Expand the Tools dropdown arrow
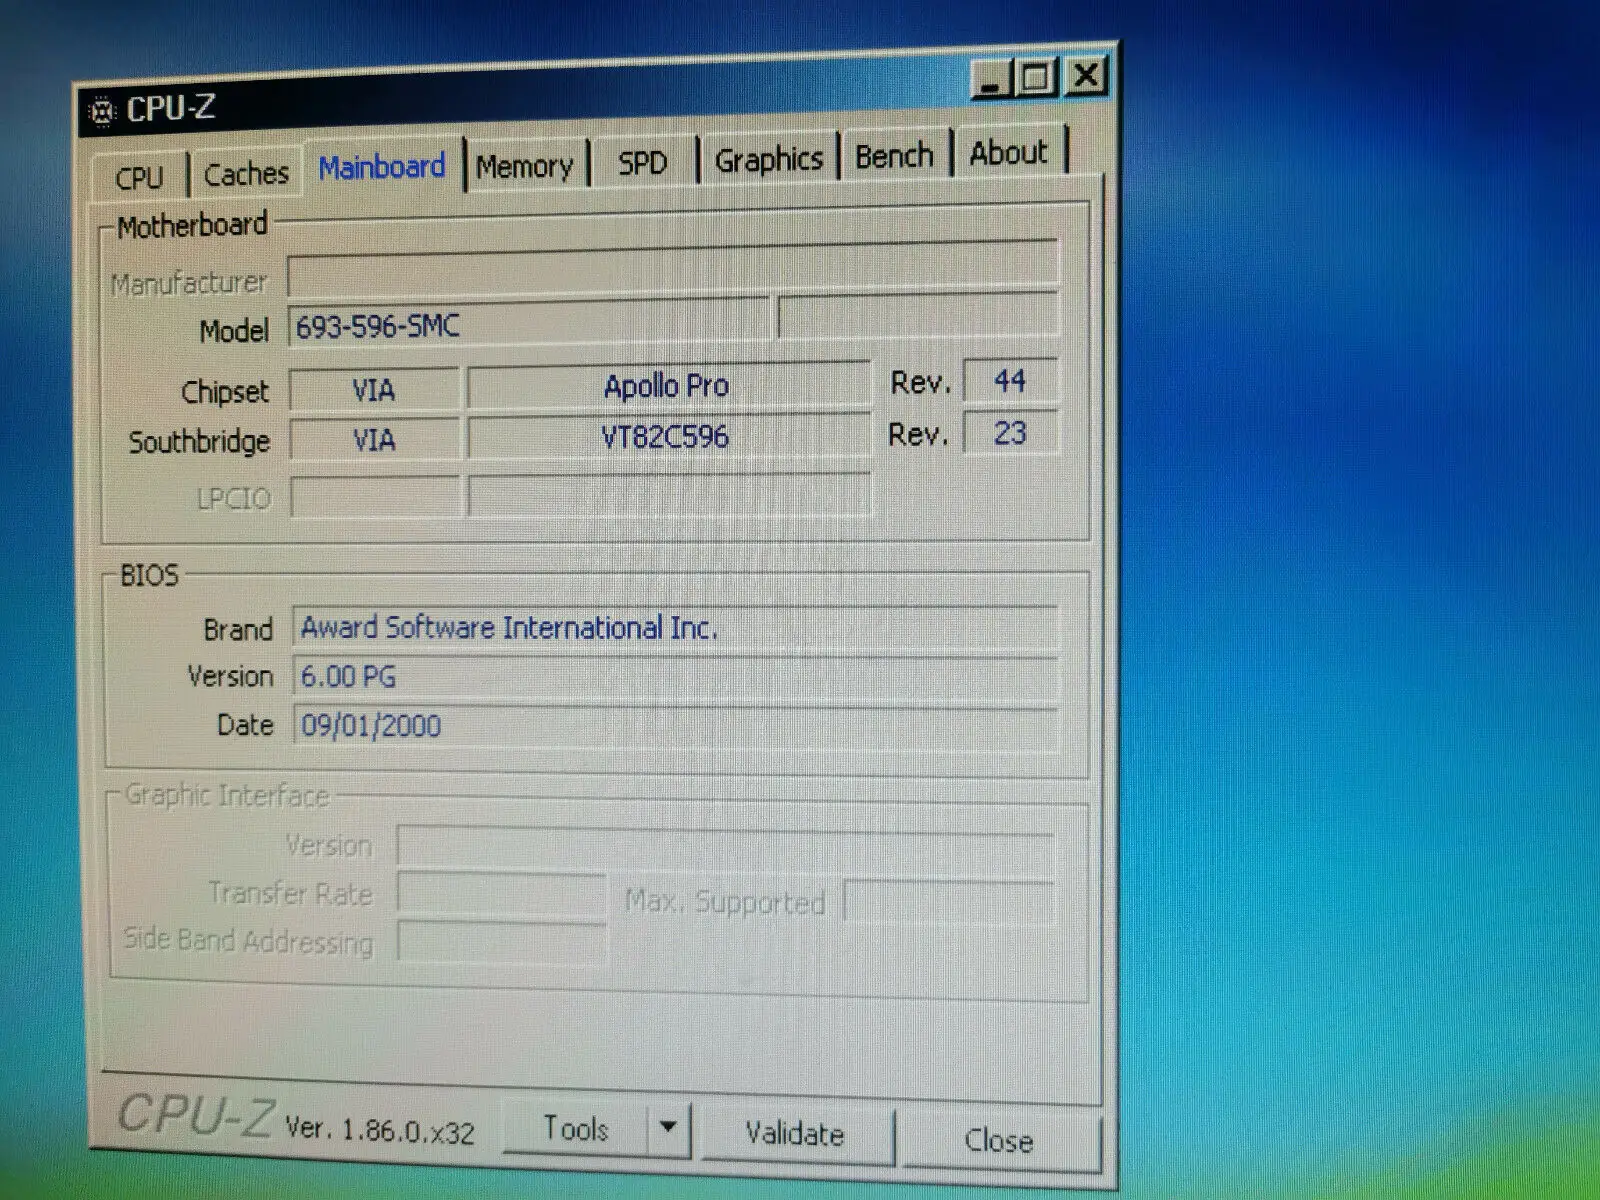This screenshot has width=1600, height=1200. click(x=669, y=1128)
